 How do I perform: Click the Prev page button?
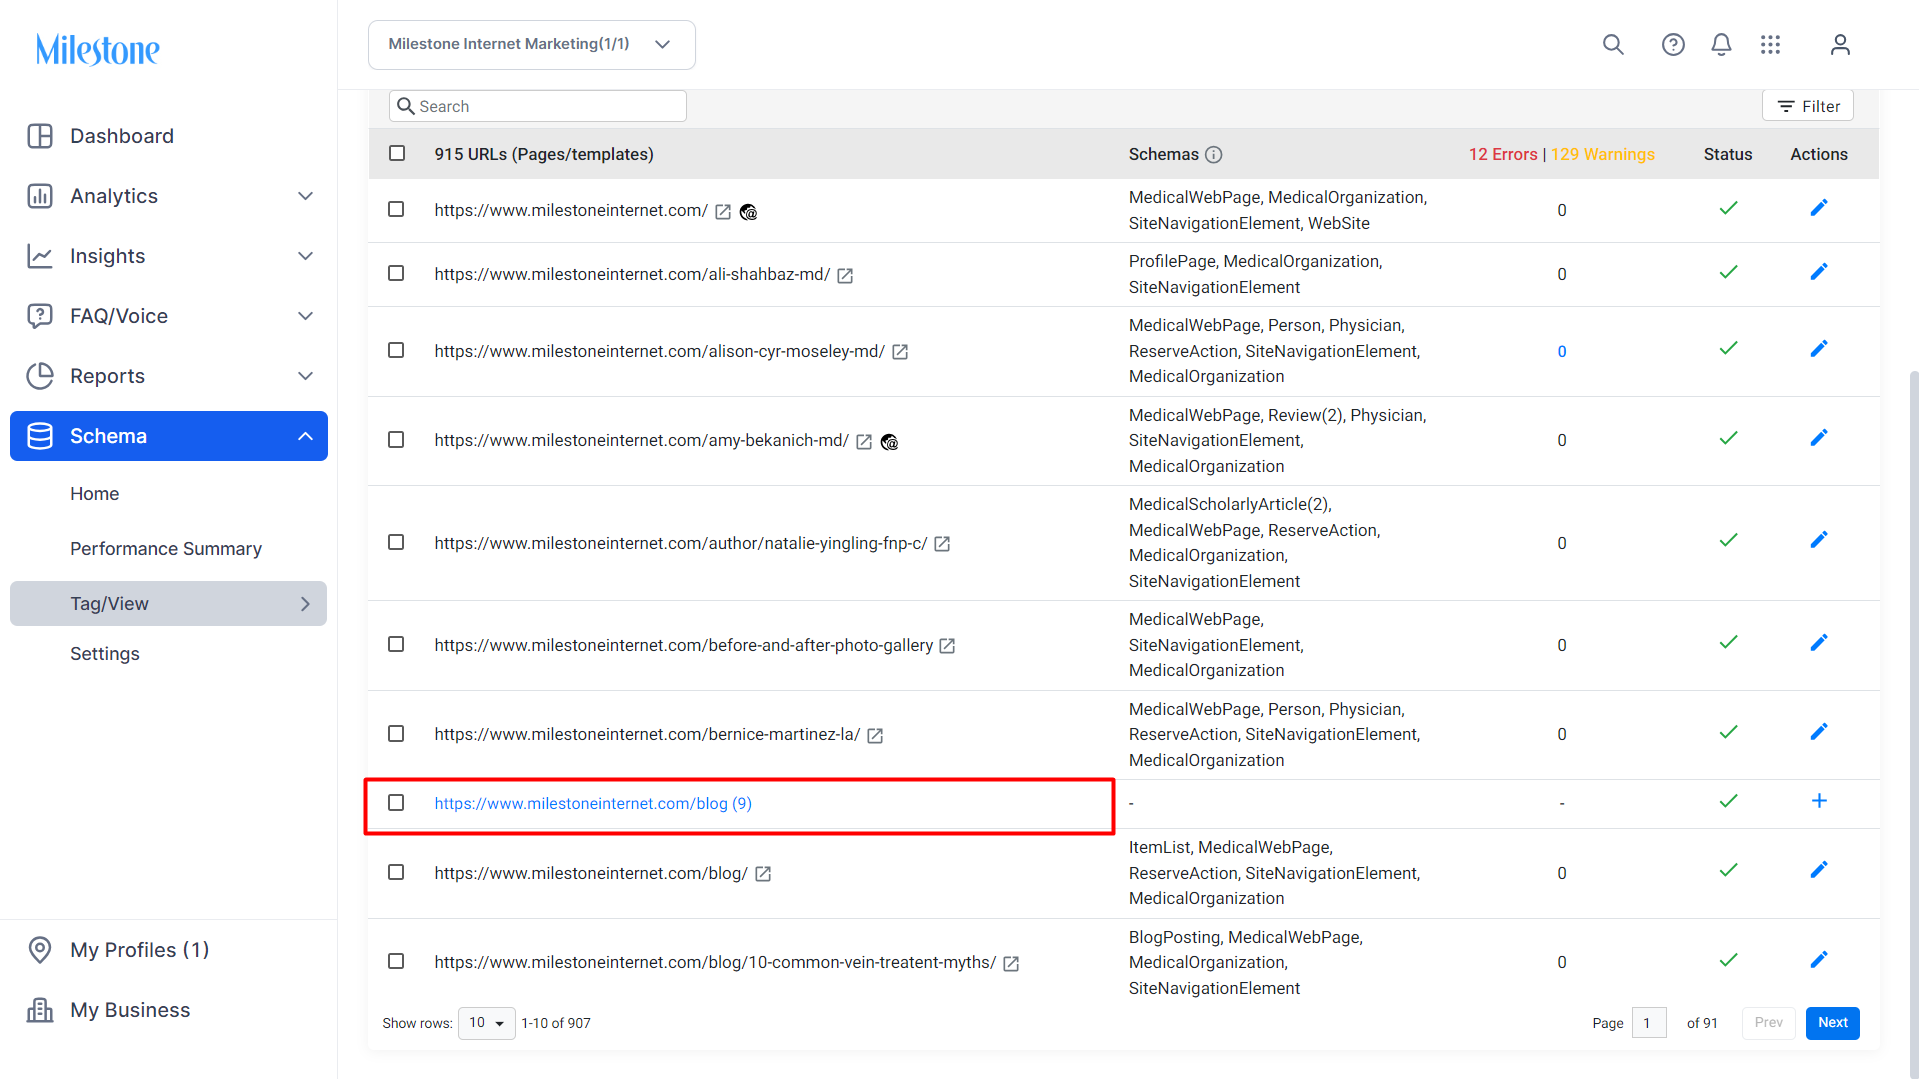1769,1023
